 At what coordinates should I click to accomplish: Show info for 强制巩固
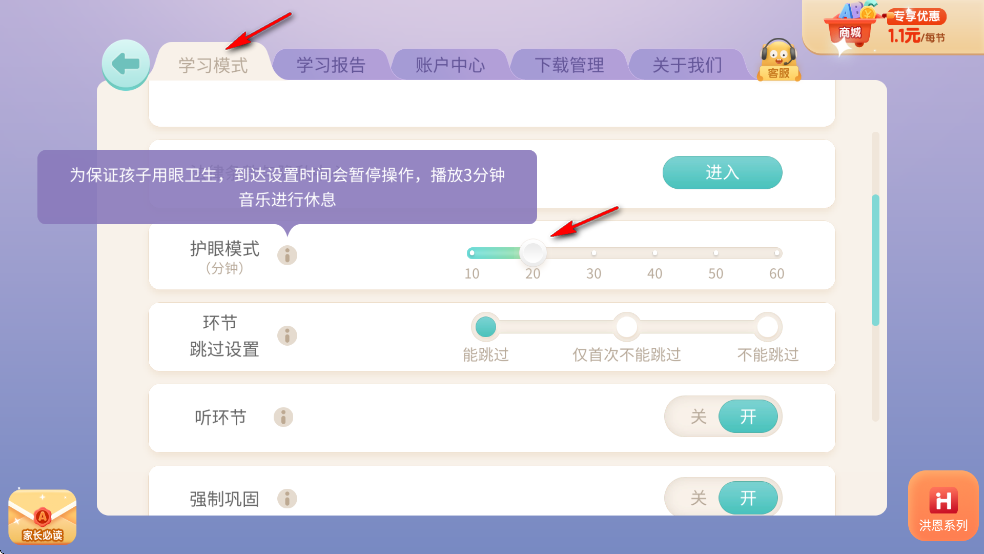pos(287,498)
